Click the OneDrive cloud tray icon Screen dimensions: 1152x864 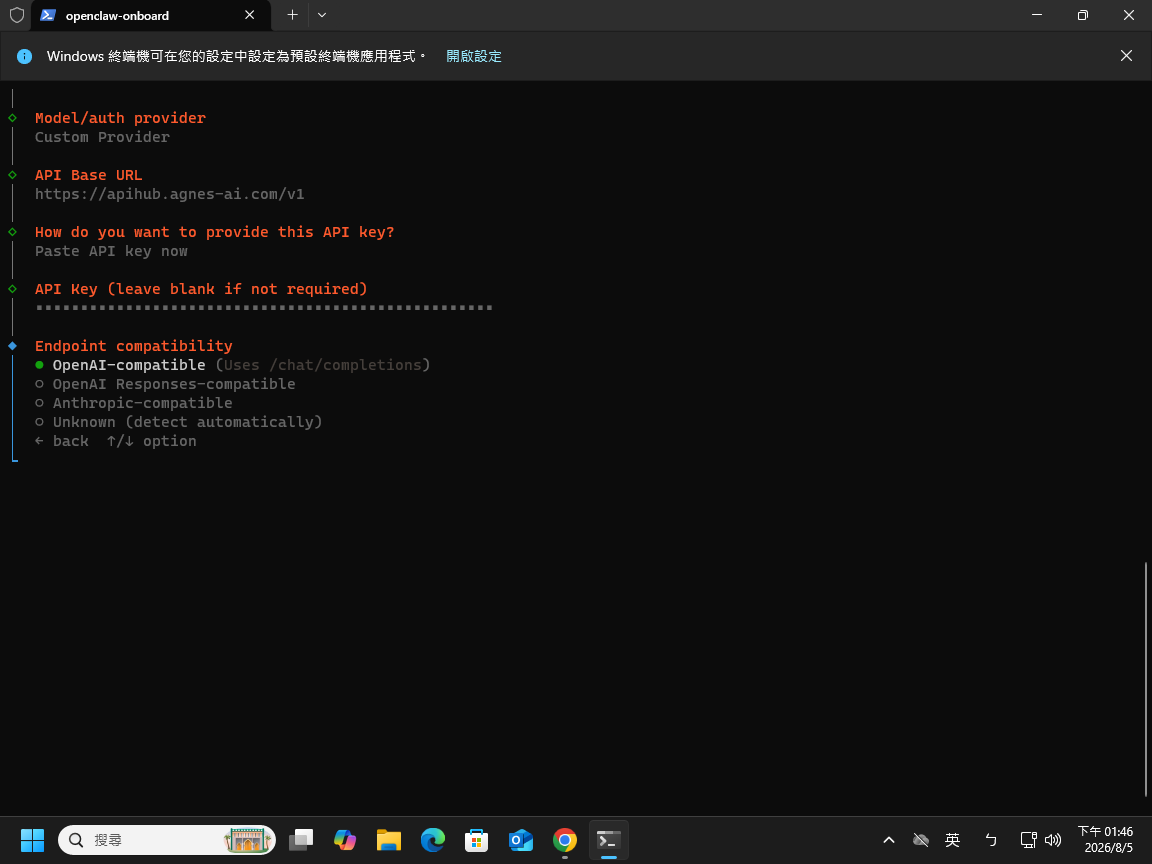(921, 840)
